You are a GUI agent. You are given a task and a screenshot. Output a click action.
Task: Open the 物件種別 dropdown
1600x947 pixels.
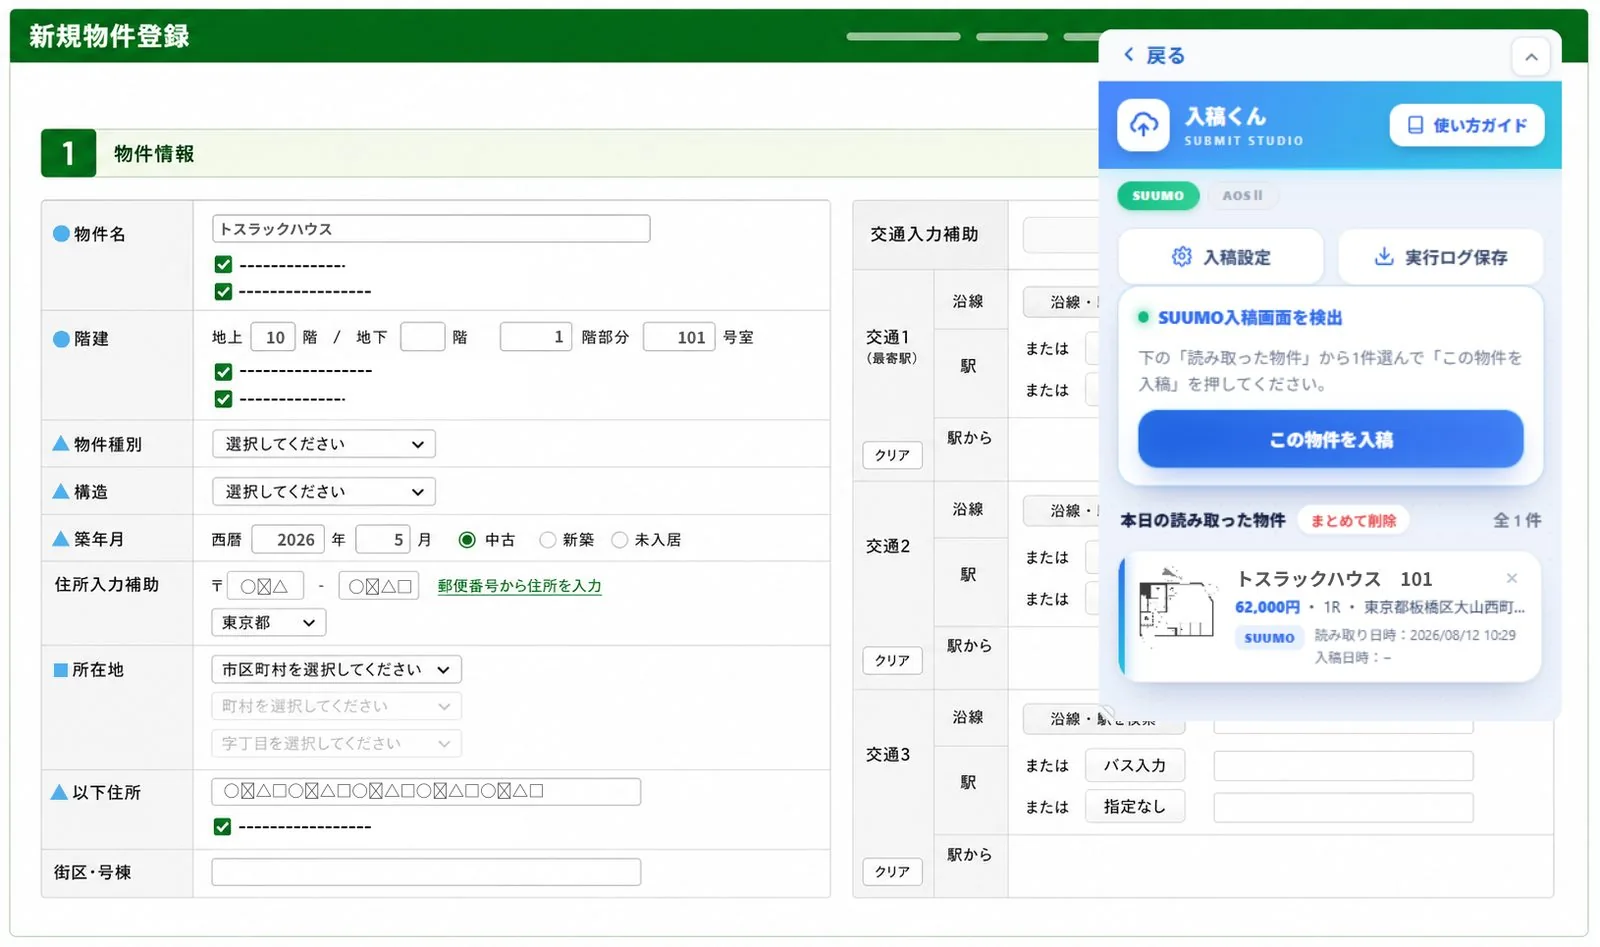tap(323, 444)
